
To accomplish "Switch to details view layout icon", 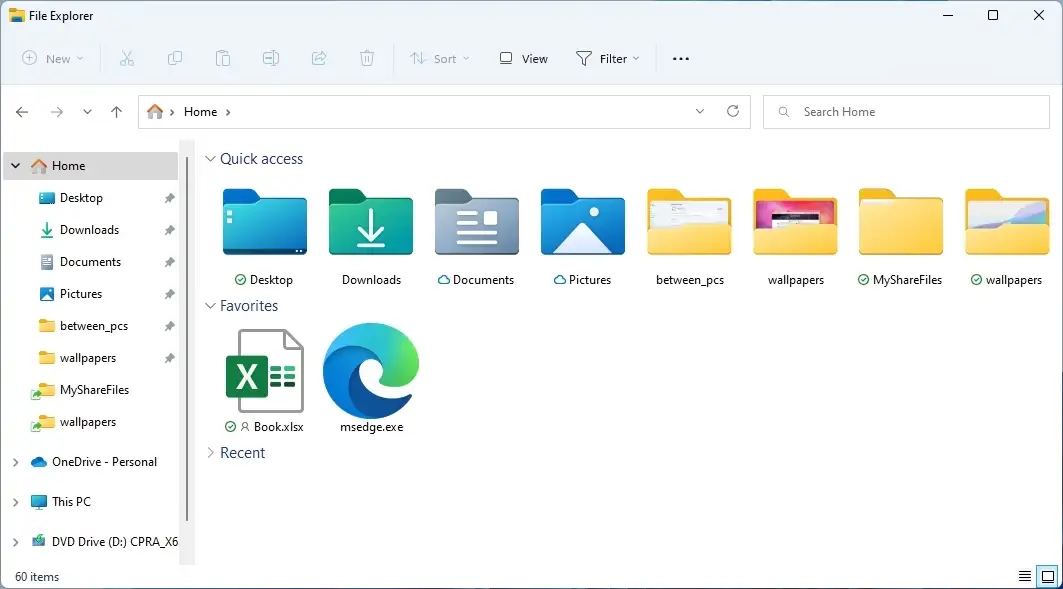I will [1025, 577].
